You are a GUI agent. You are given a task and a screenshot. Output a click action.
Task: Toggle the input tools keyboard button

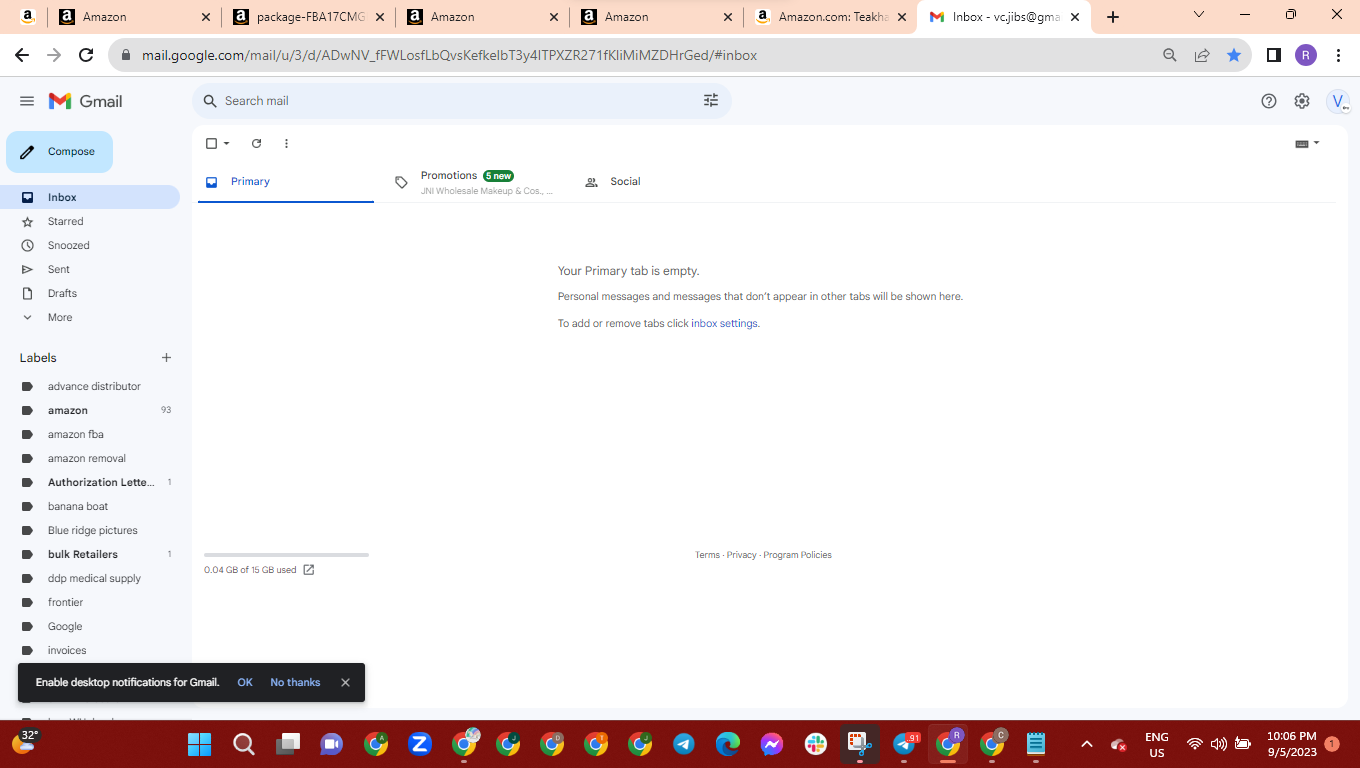(1301, 144)
